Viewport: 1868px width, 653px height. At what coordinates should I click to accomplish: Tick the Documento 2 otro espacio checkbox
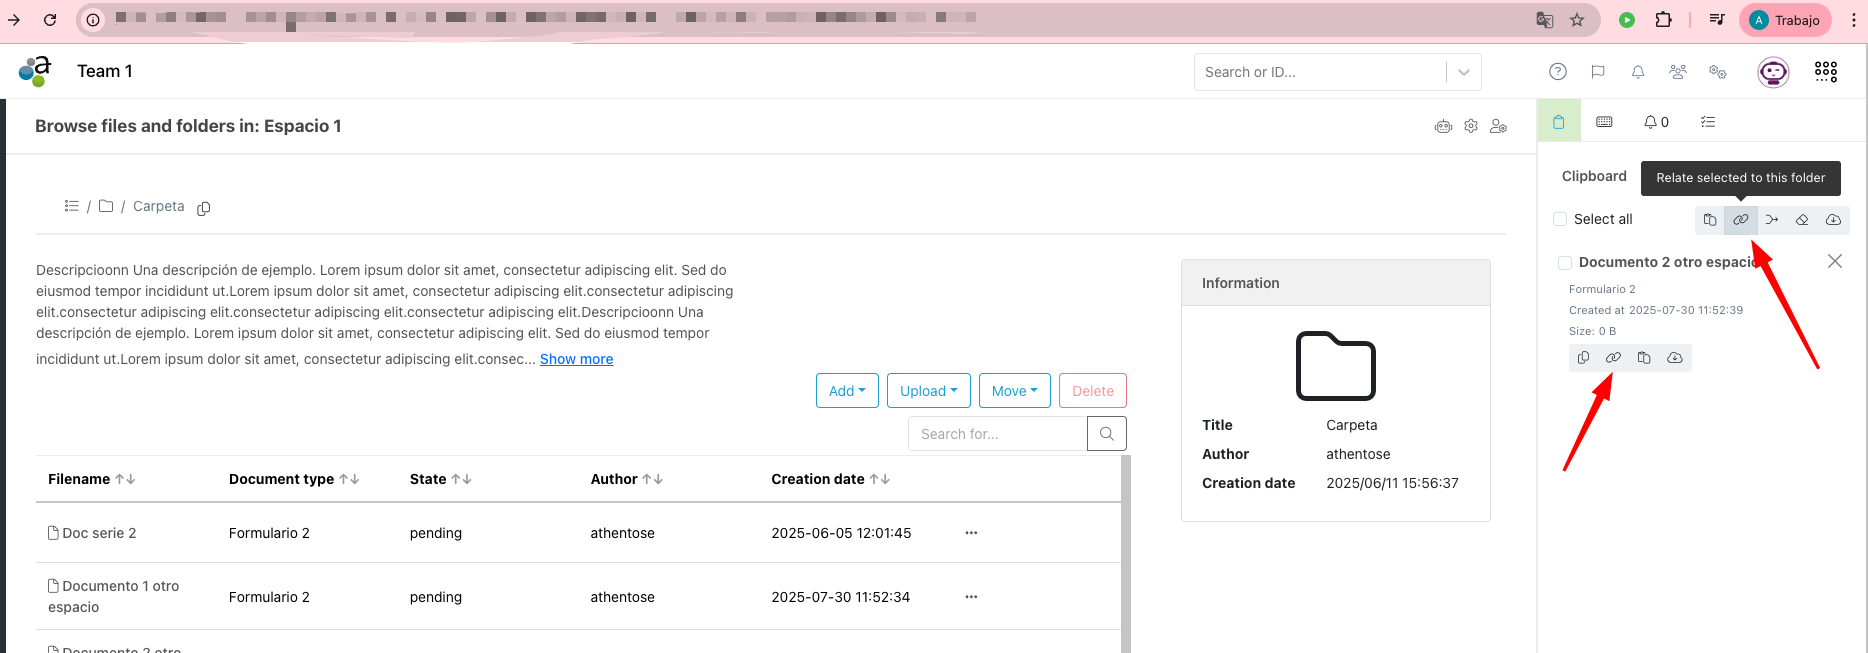coord(1565,263)
